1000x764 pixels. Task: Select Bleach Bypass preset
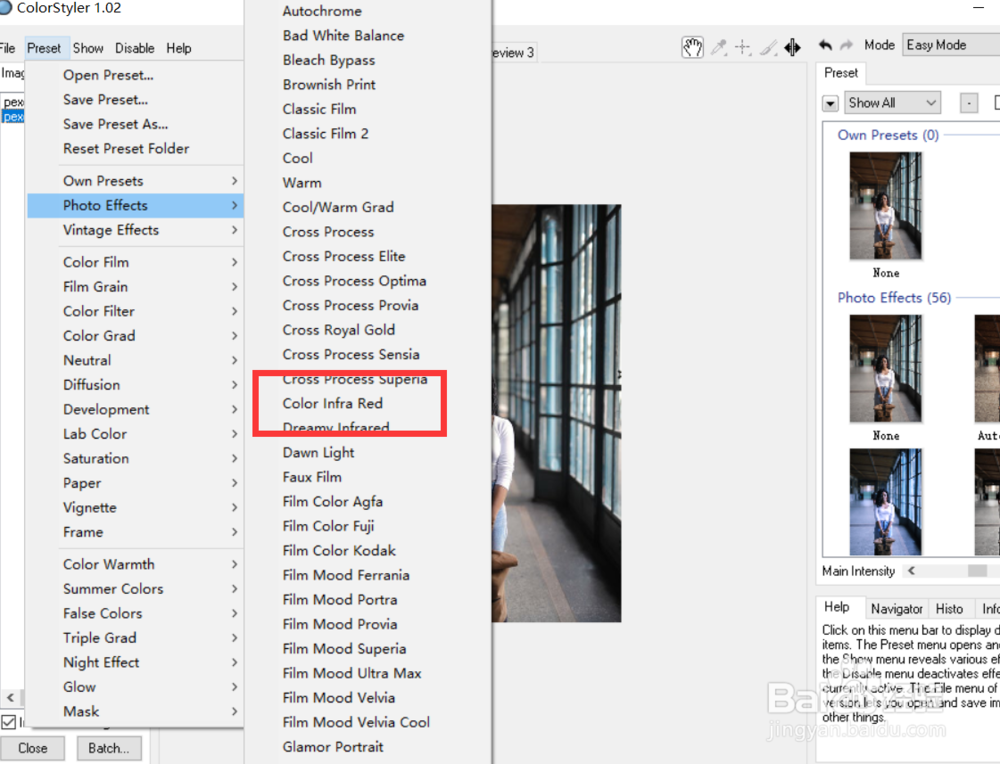328,61
